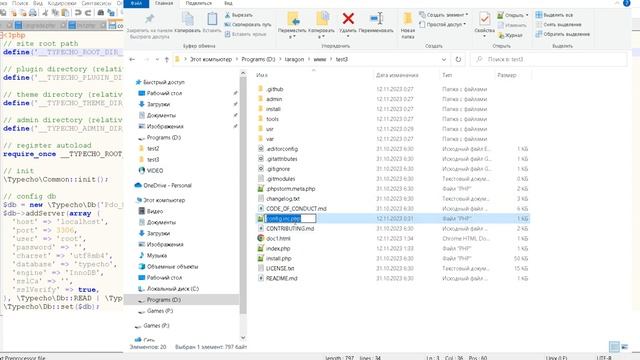Click the Cut scissors button

[x=238, y=15]
